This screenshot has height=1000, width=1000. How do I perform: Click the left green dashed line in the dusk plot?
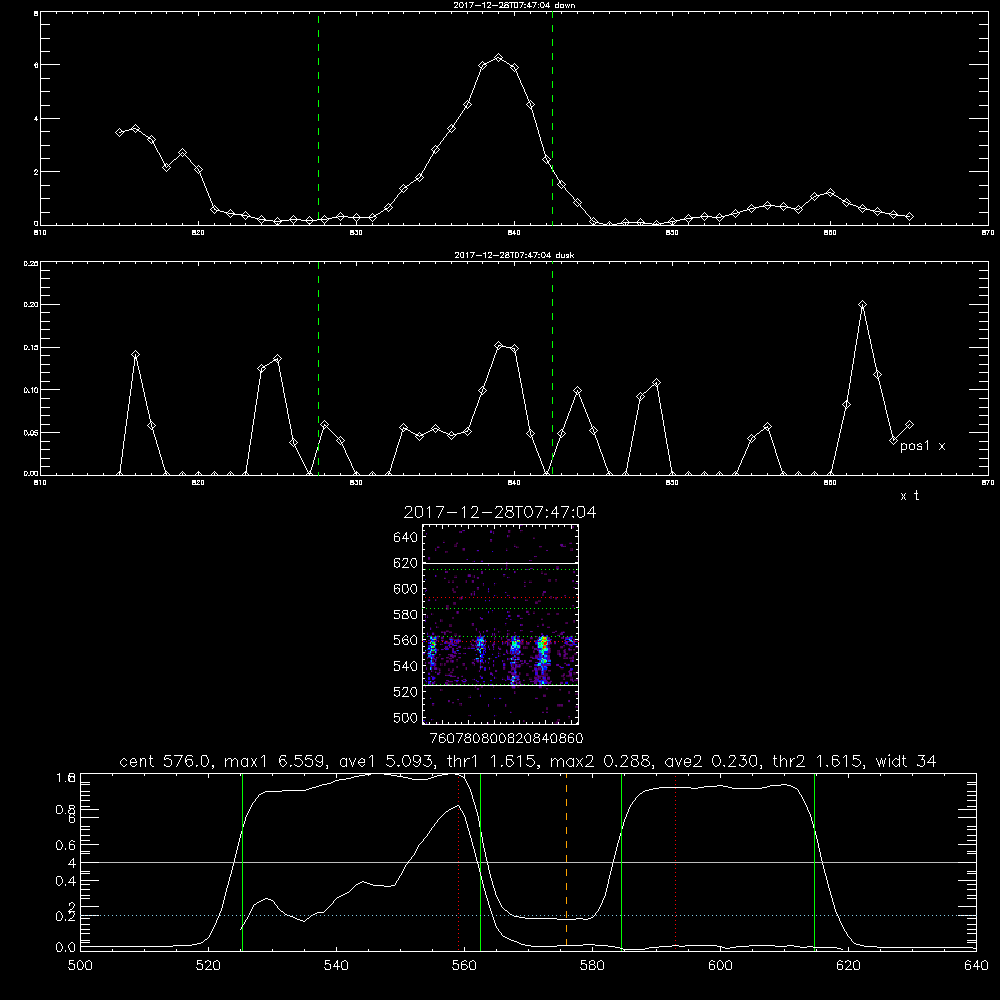coord(318,368)
